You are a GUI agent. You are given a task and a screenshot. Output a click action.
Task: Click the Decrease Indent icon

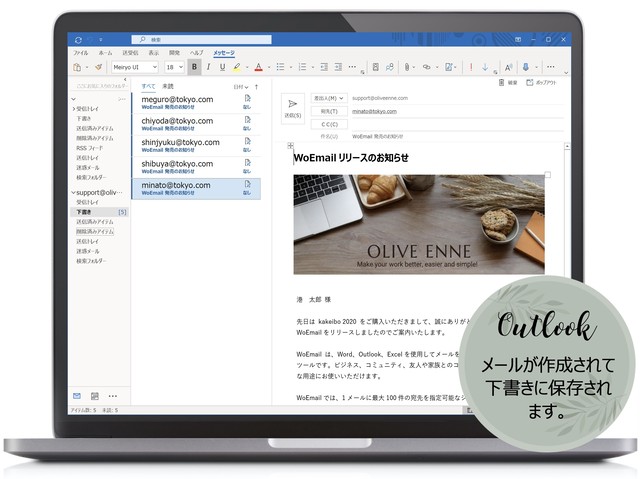(324, 67)
